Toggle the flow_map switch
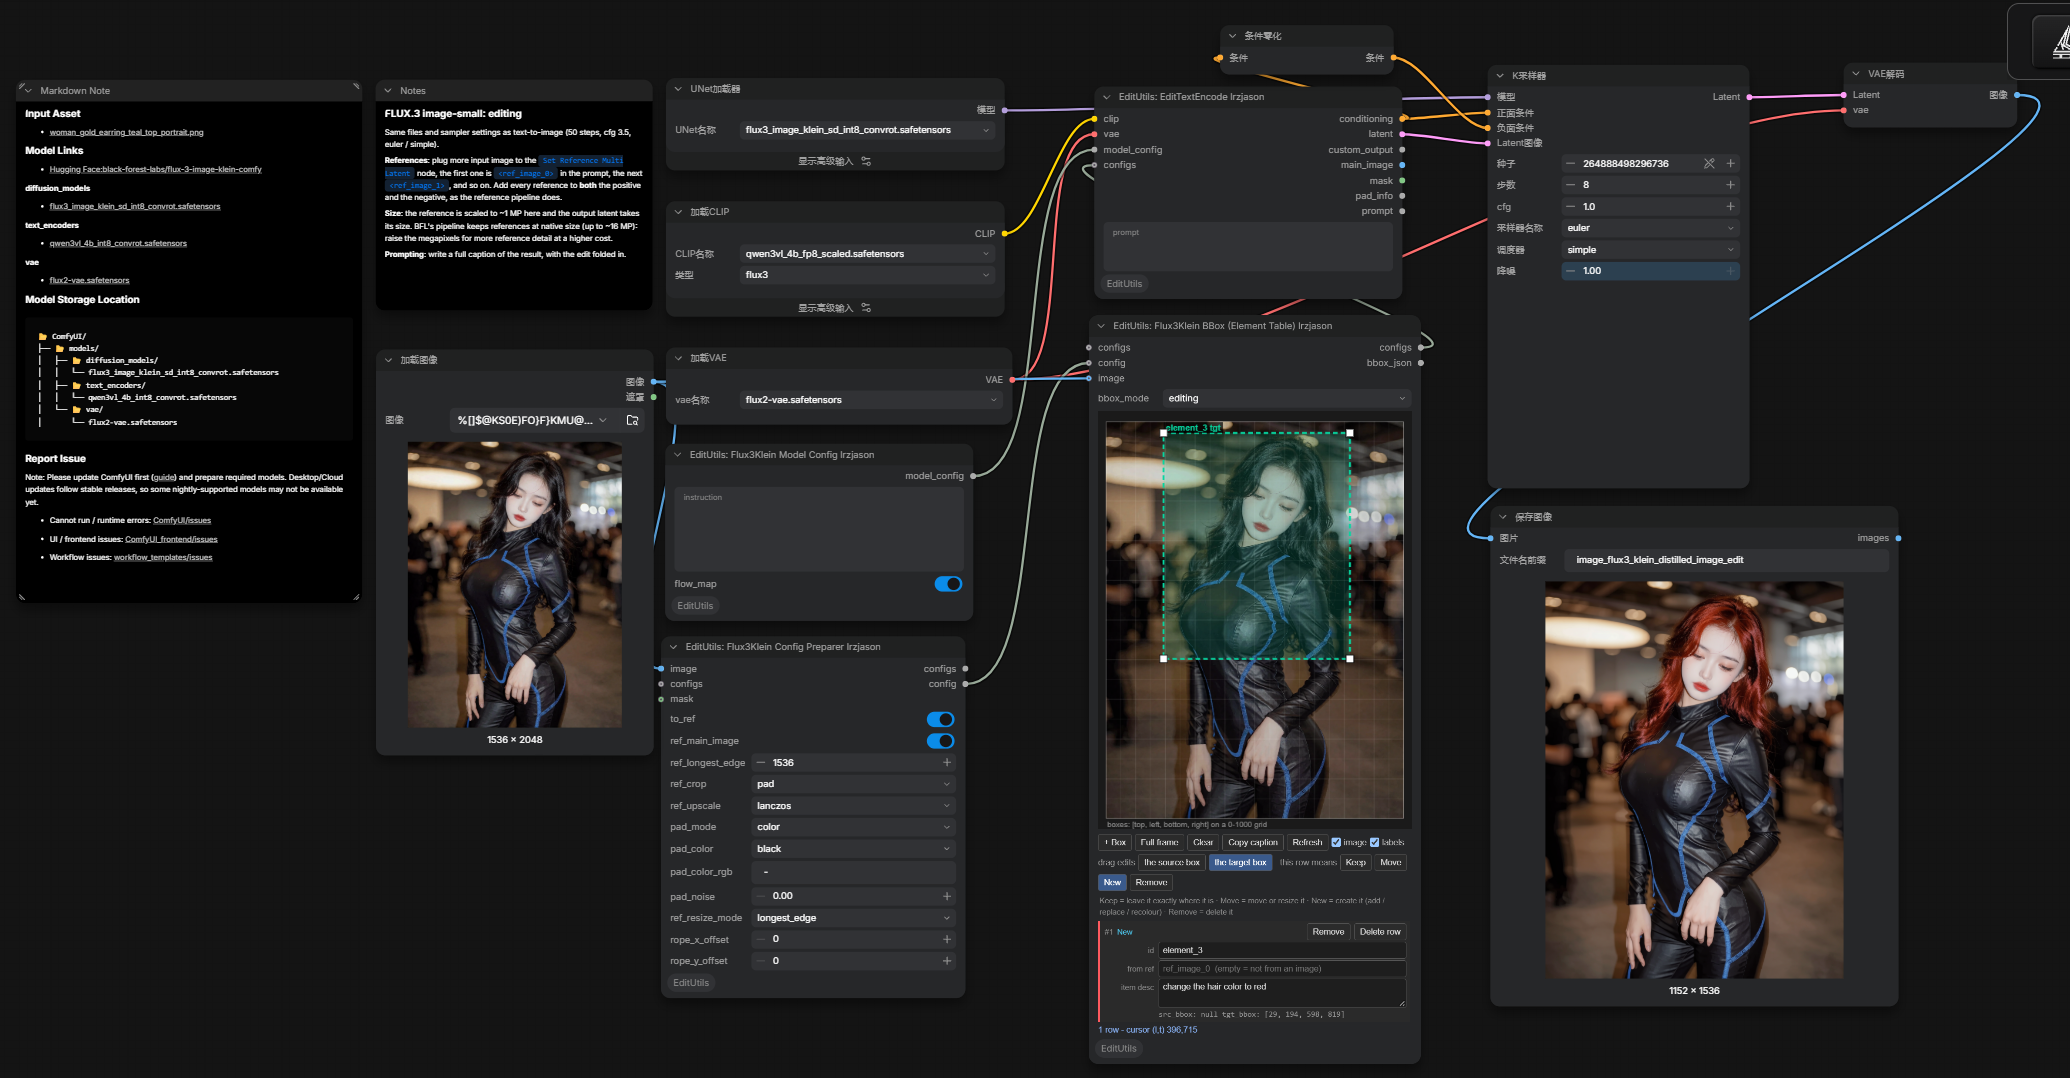 click(948, 584)
